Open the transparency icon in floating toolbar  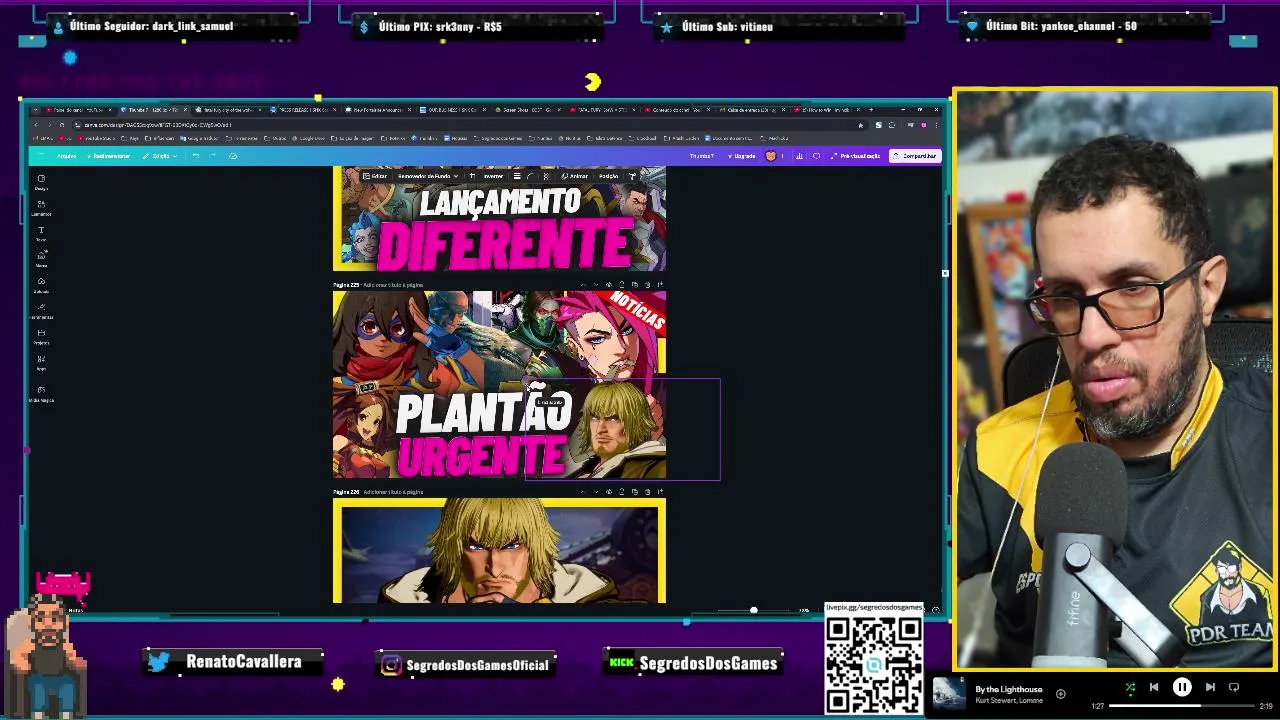coord(546,176)
